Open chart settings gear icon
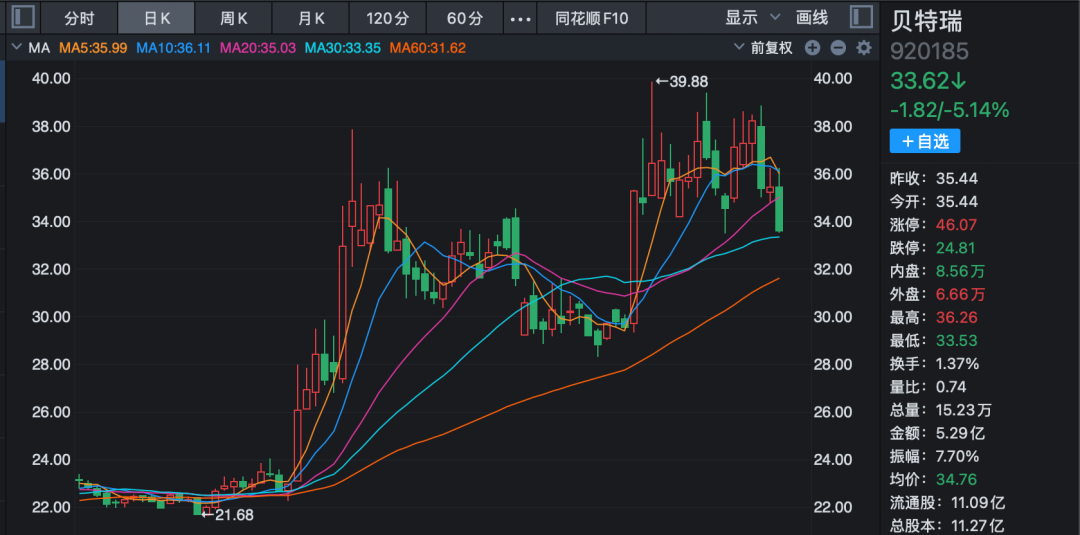The width and height of the screenshot is (1080, 535). click(863, 48)
